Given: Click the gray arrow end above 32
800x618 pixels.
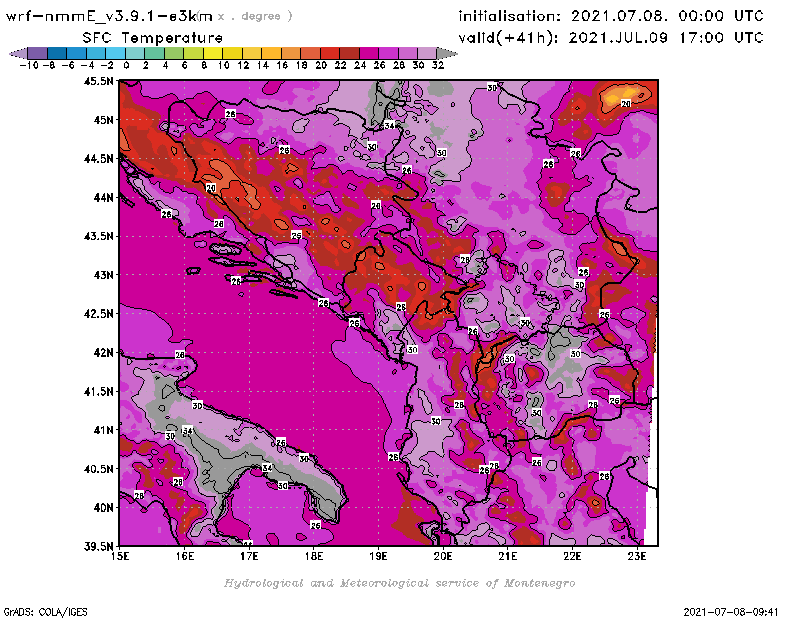Looking at the screenshot, I should click(x=447, y=53).
